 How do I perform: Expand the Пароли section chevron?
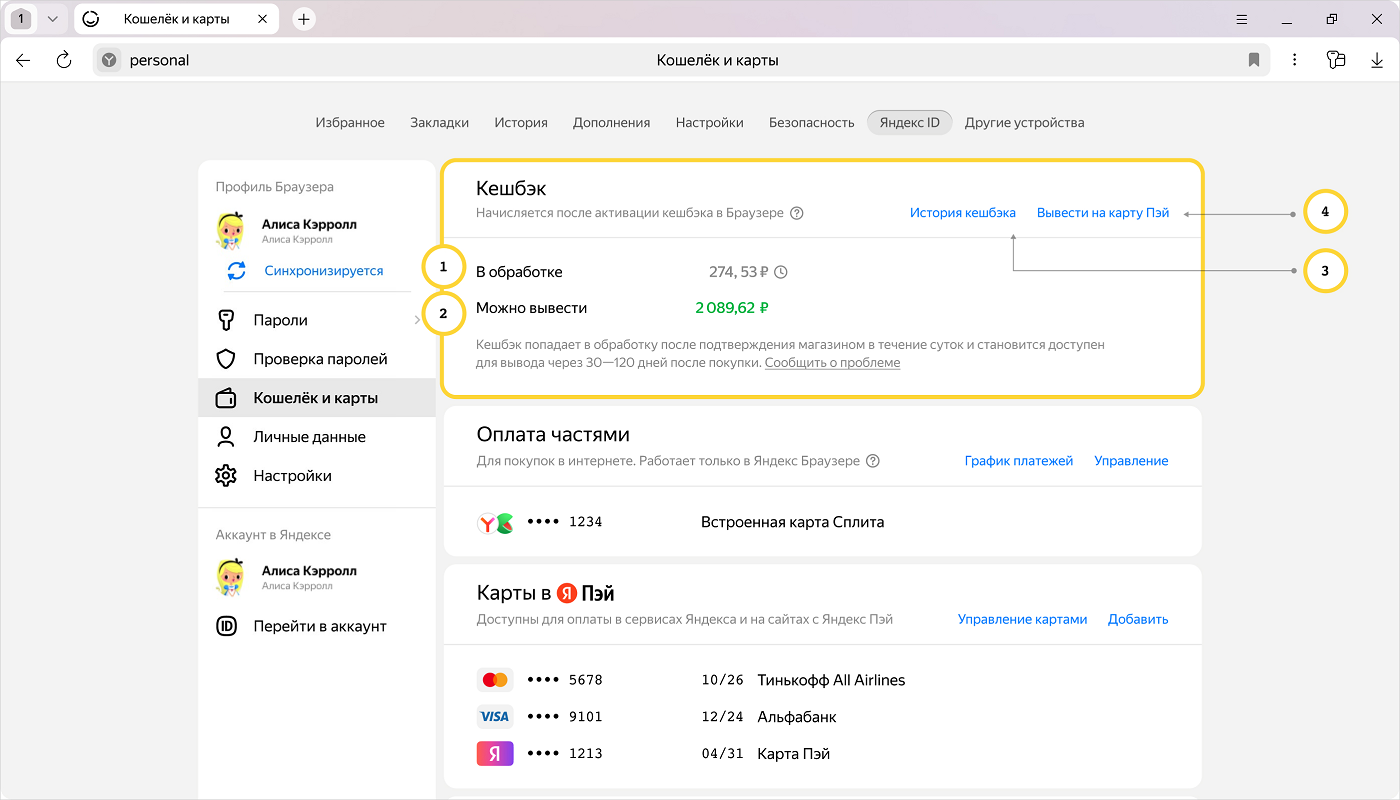tap(417, 320)
